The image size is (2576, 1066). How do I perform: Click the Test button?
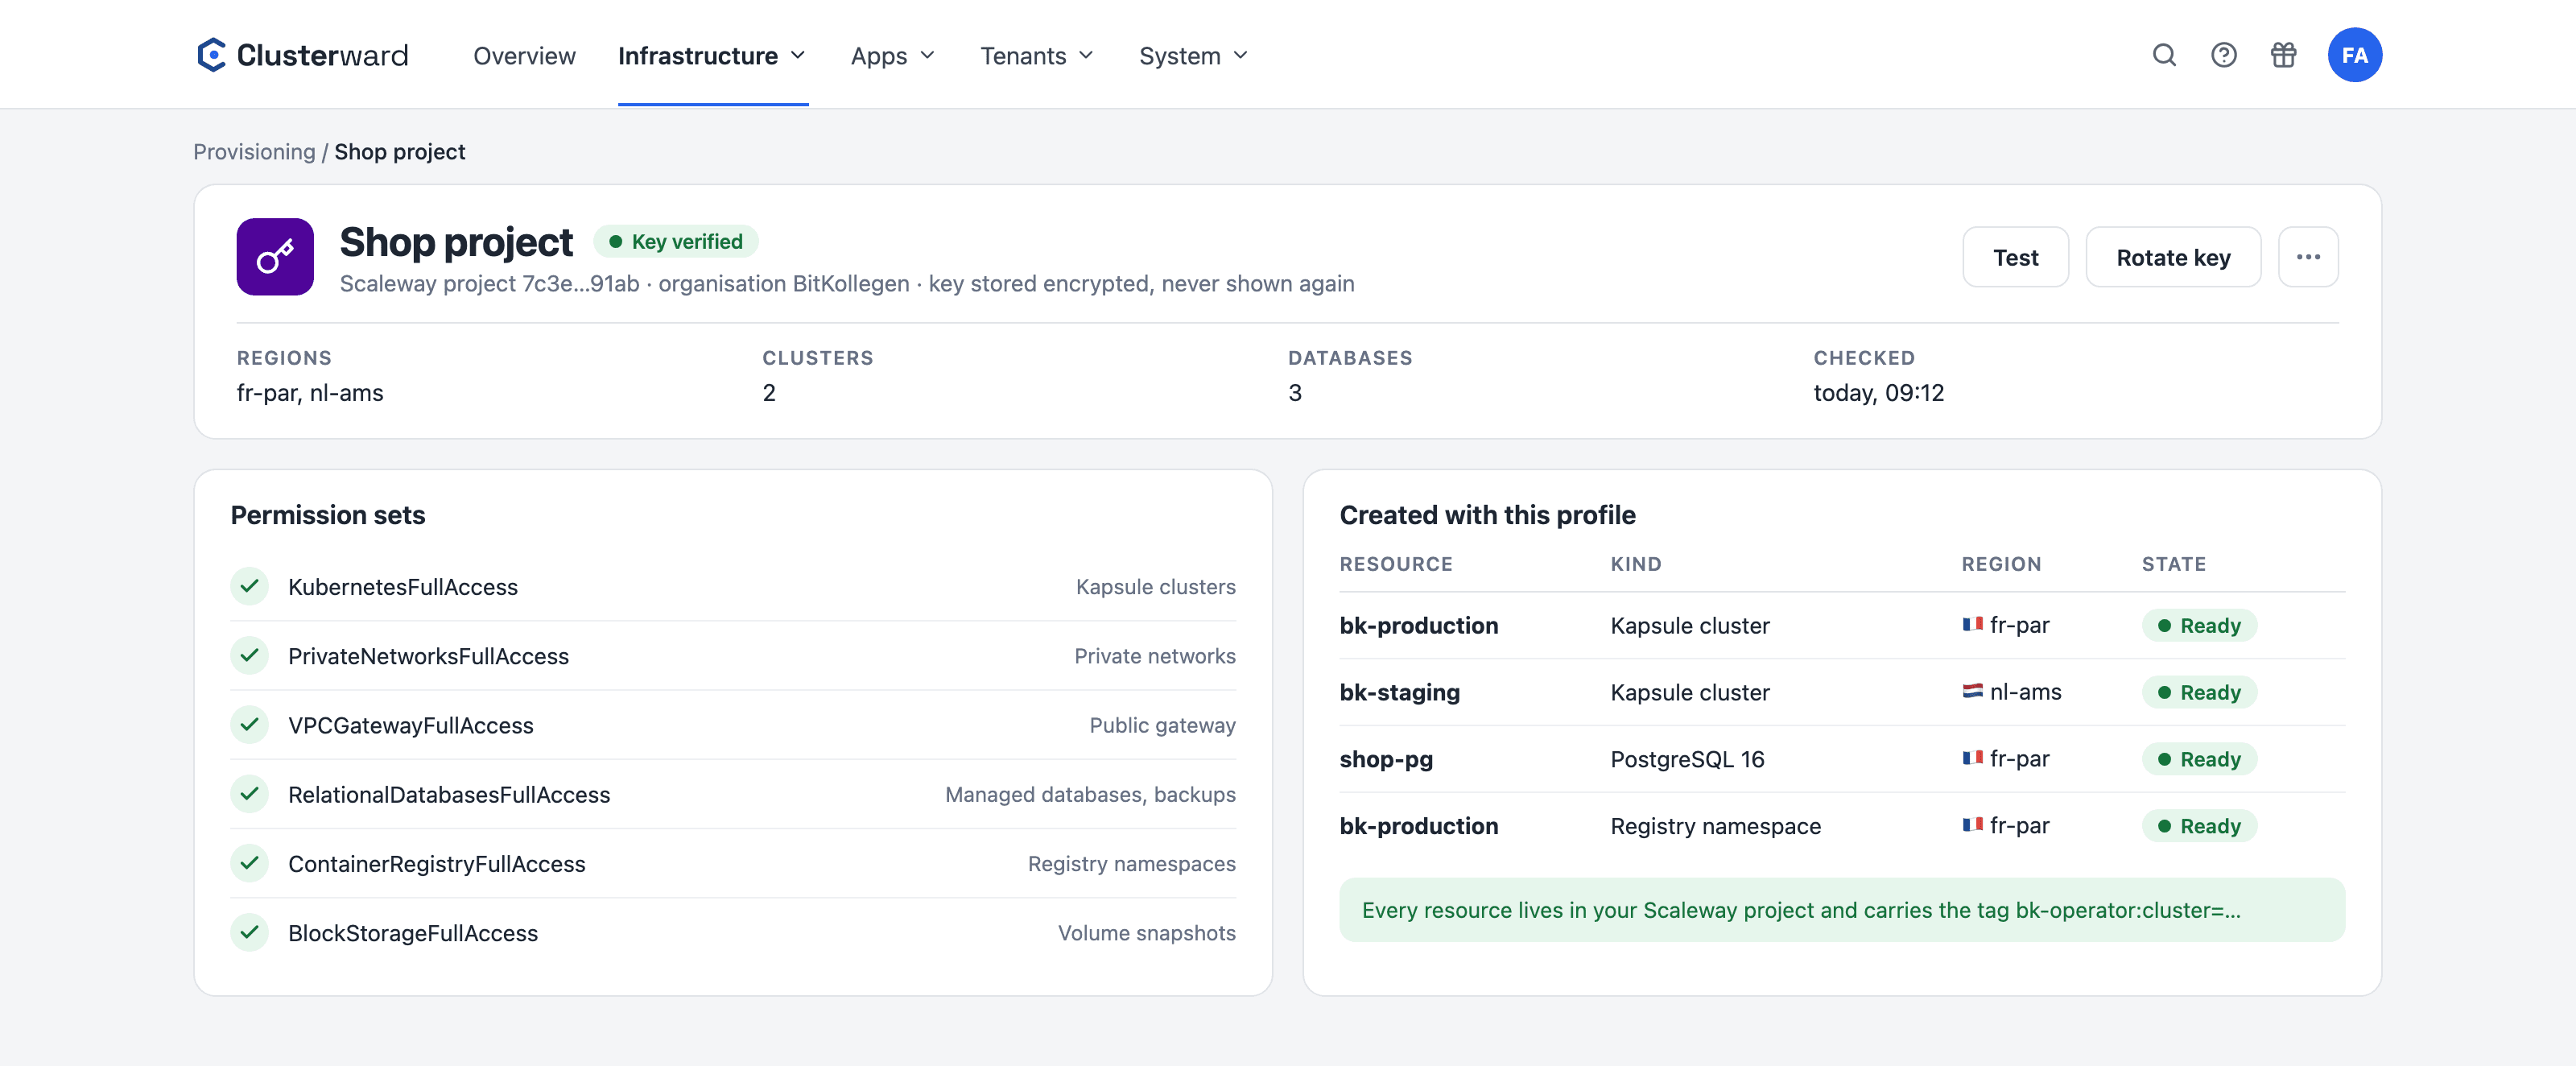pos(2015,257)
